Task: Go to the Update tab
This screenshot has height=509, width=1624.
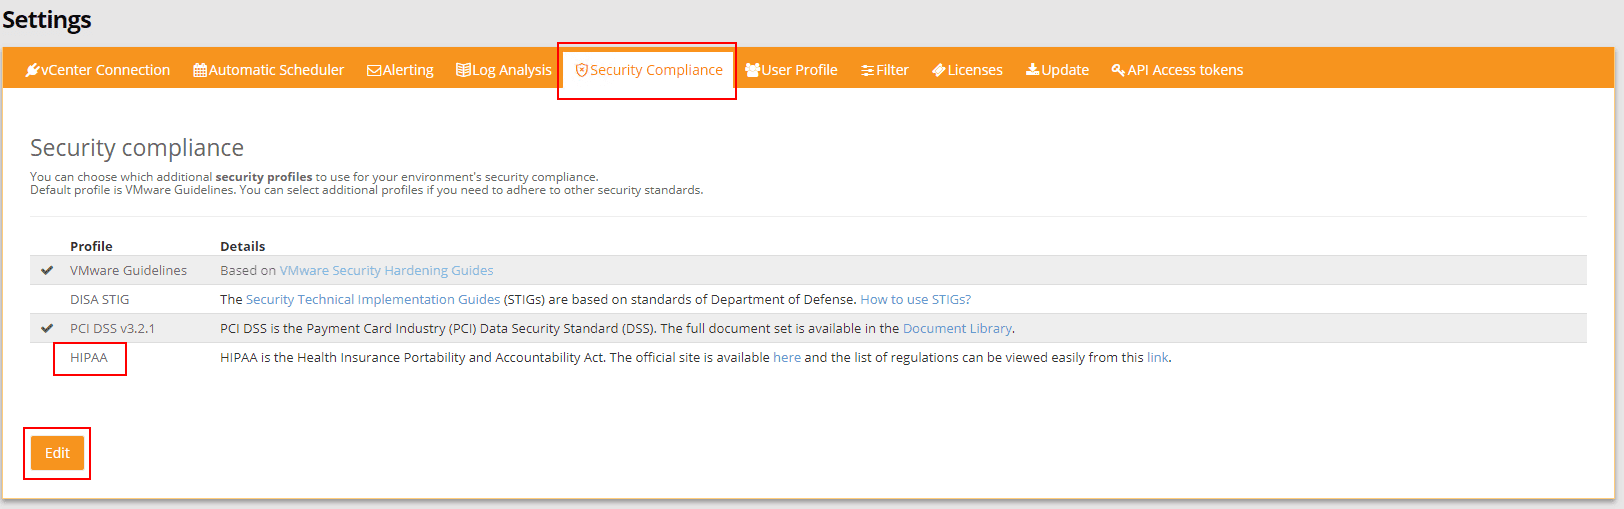Action: (x=1057, y=70)
